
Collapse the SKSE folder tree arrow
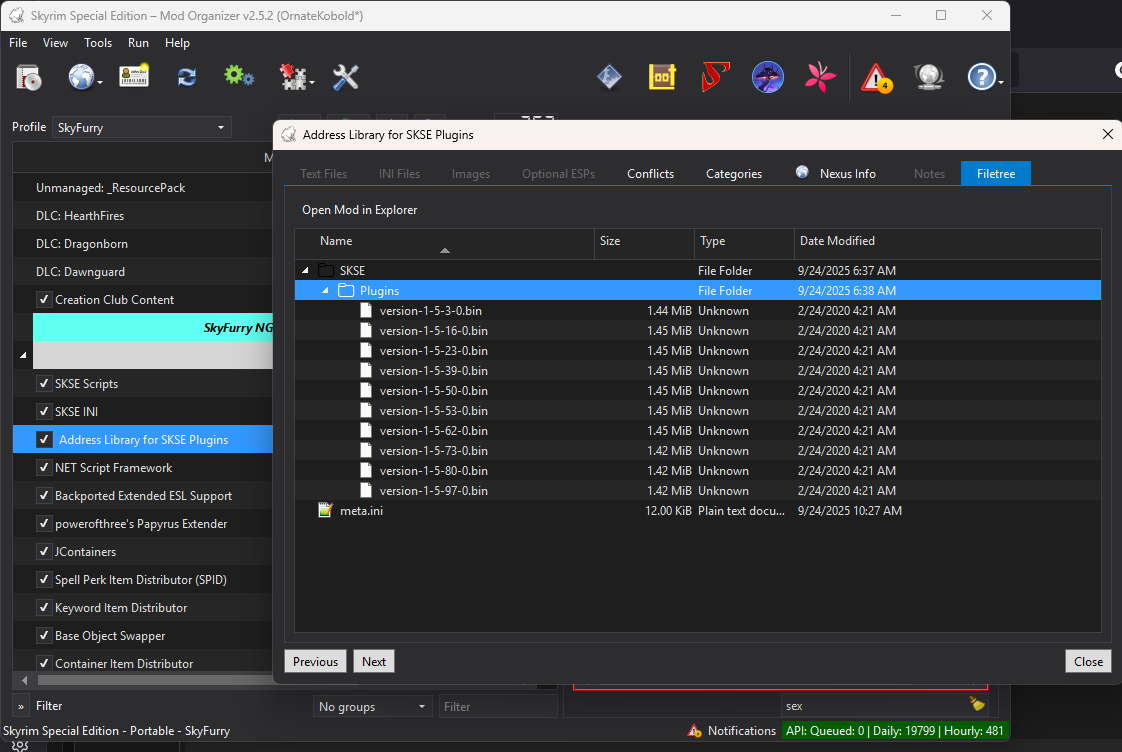point(306,270)
